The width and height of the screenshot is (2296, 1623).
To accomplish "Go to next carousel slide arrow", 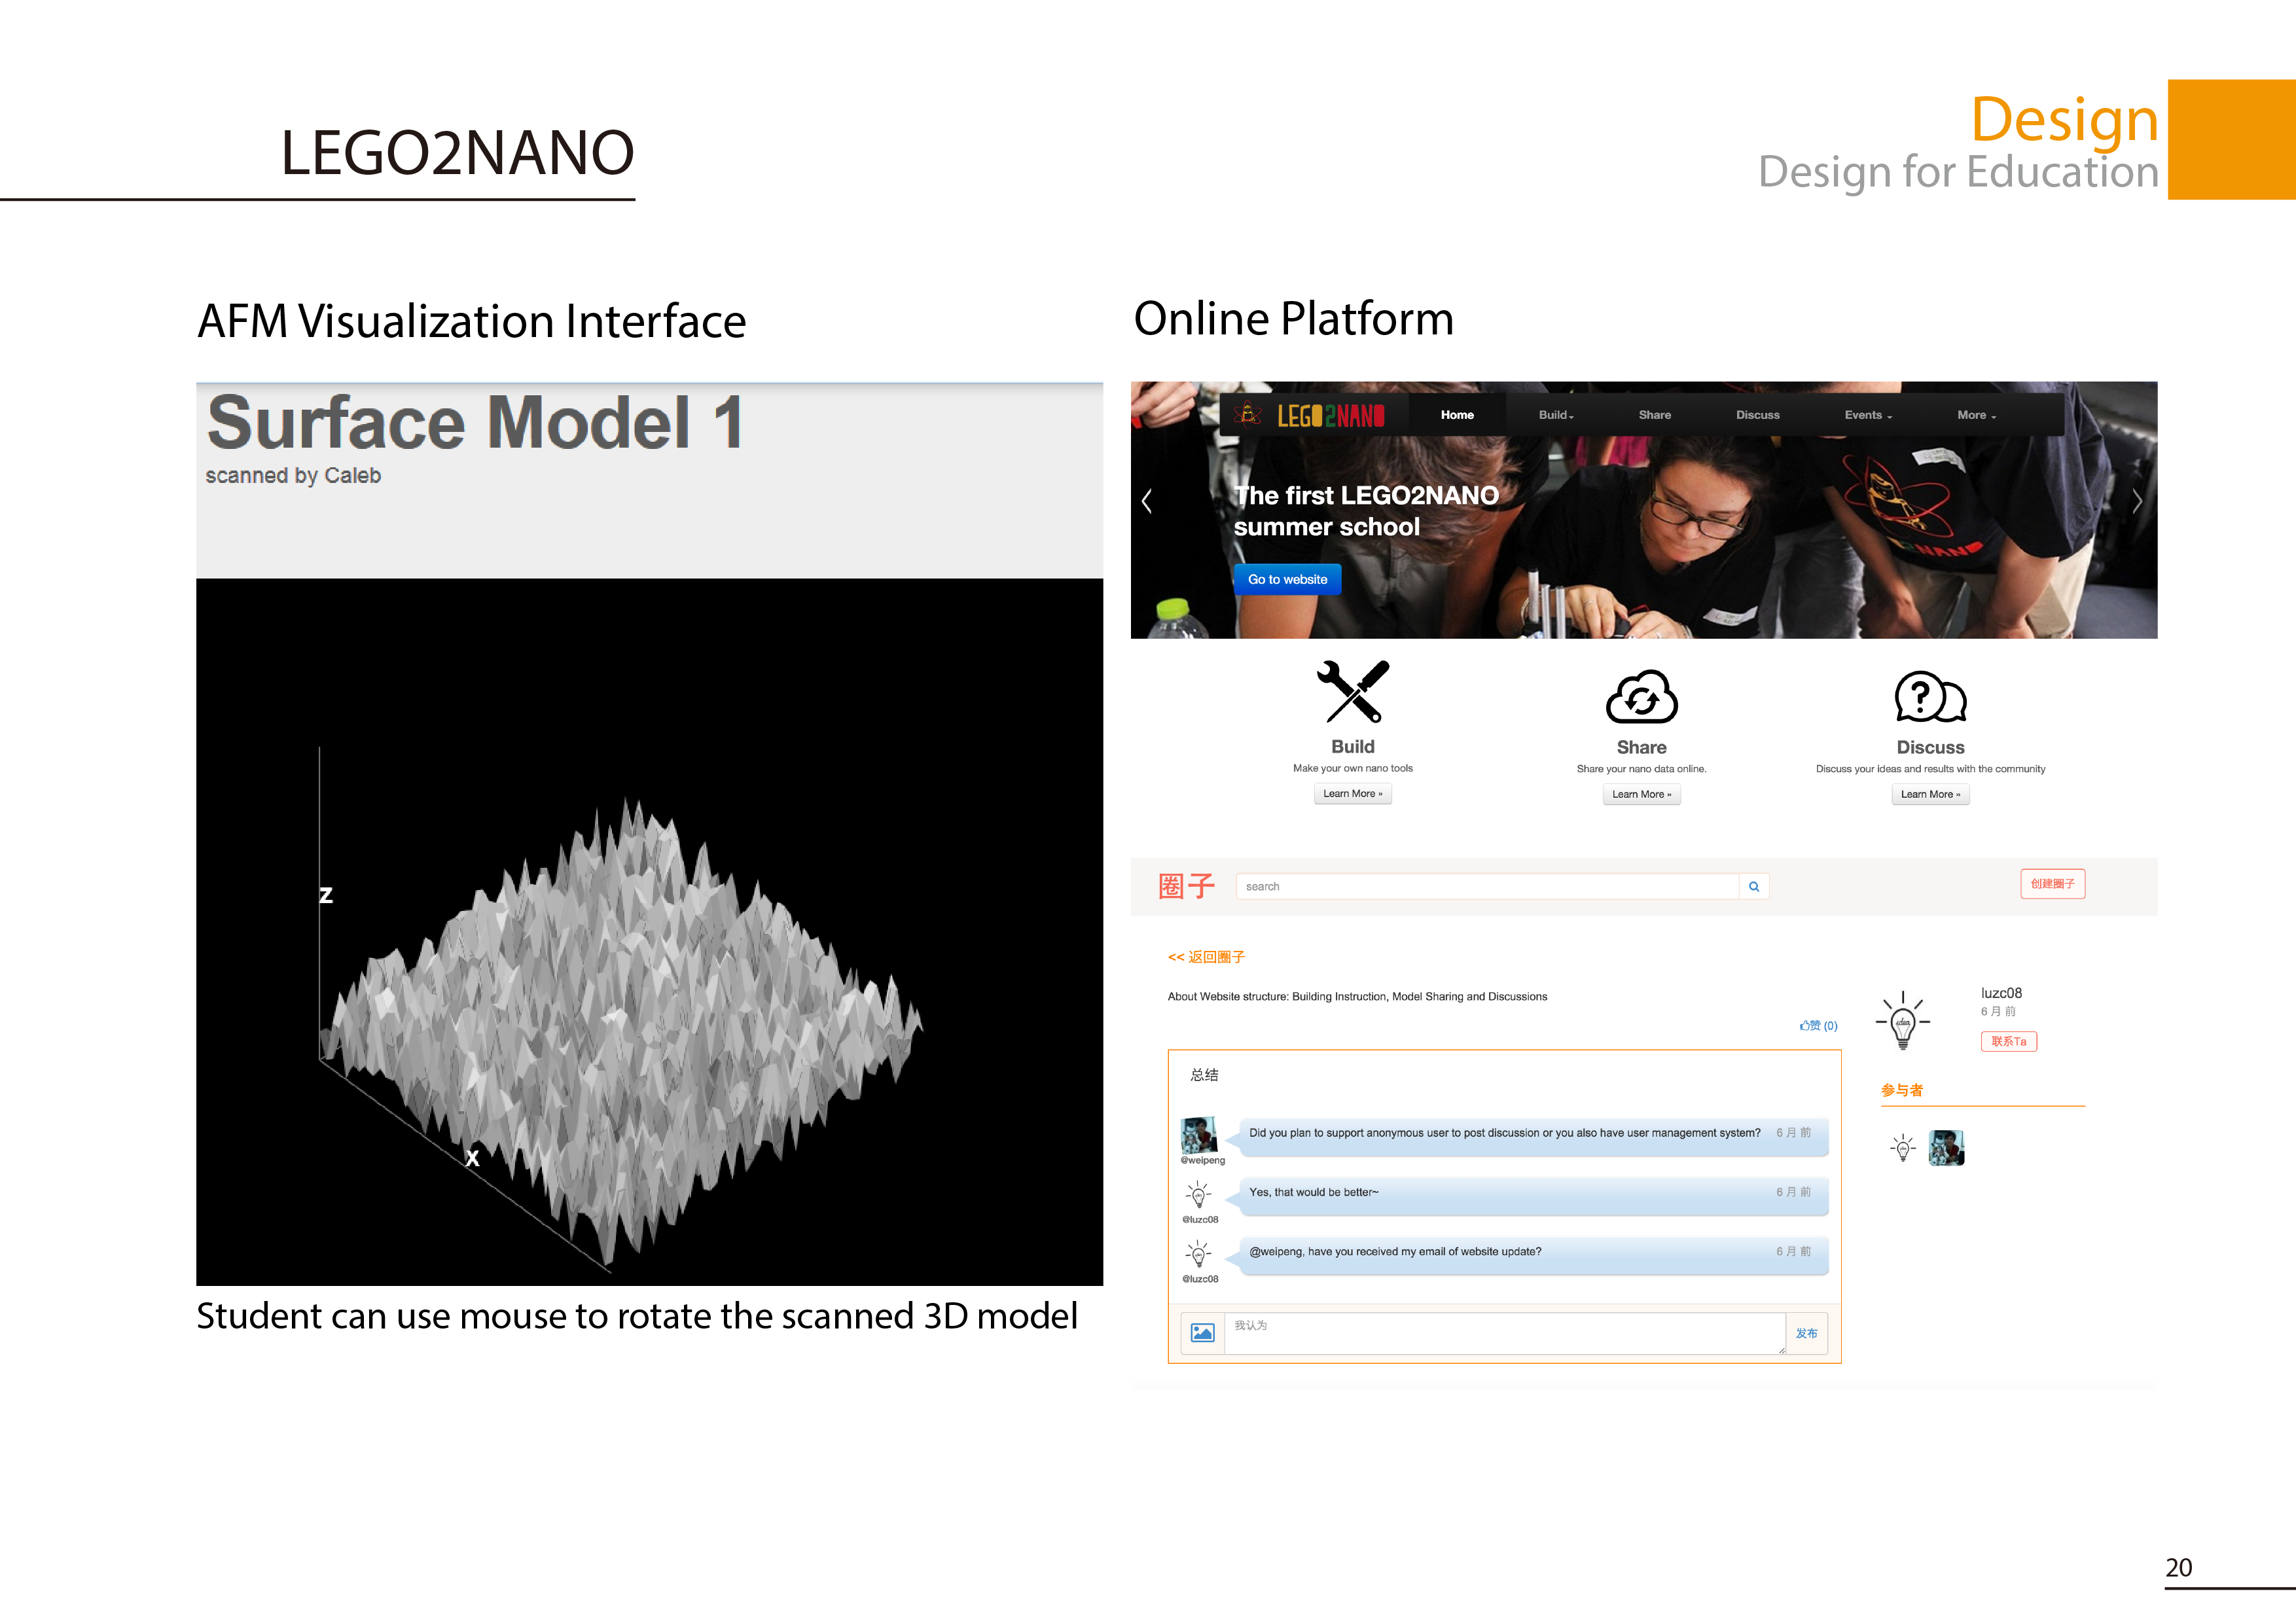I will pyautogui.click(x=2137, y=501).
